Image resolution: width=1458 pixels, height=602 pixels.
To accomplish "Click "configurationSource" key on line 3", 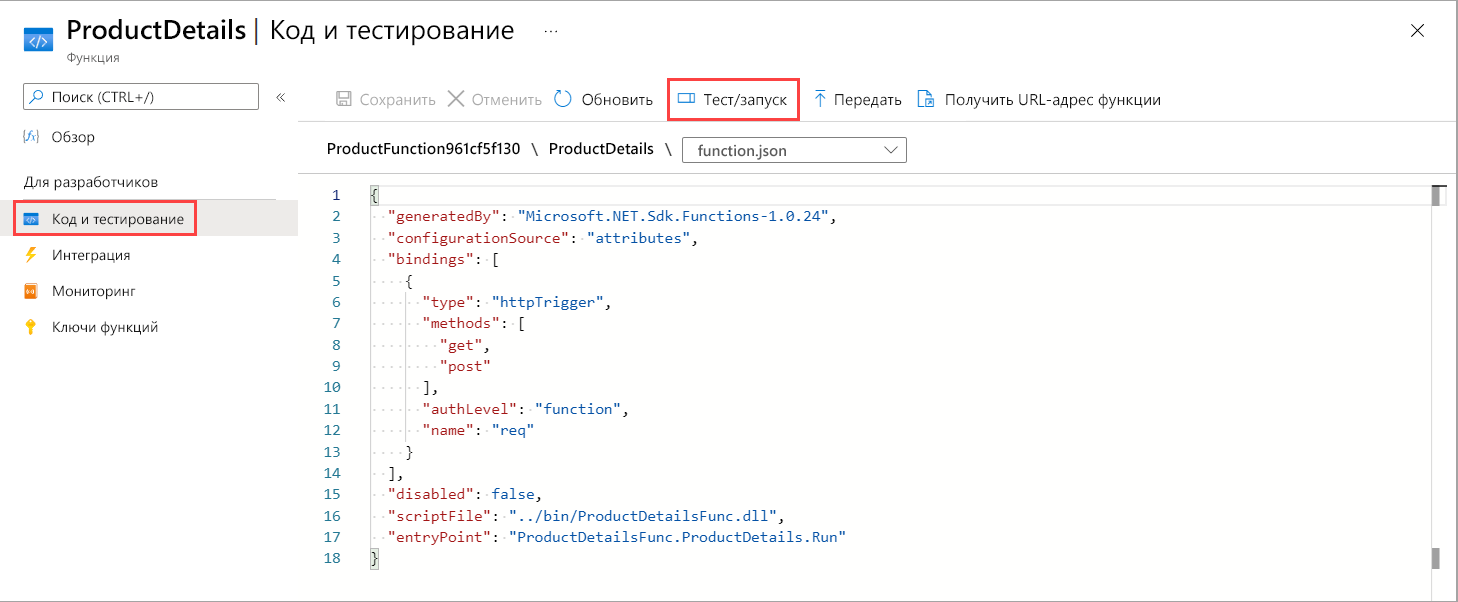I will tap(480, 238).
